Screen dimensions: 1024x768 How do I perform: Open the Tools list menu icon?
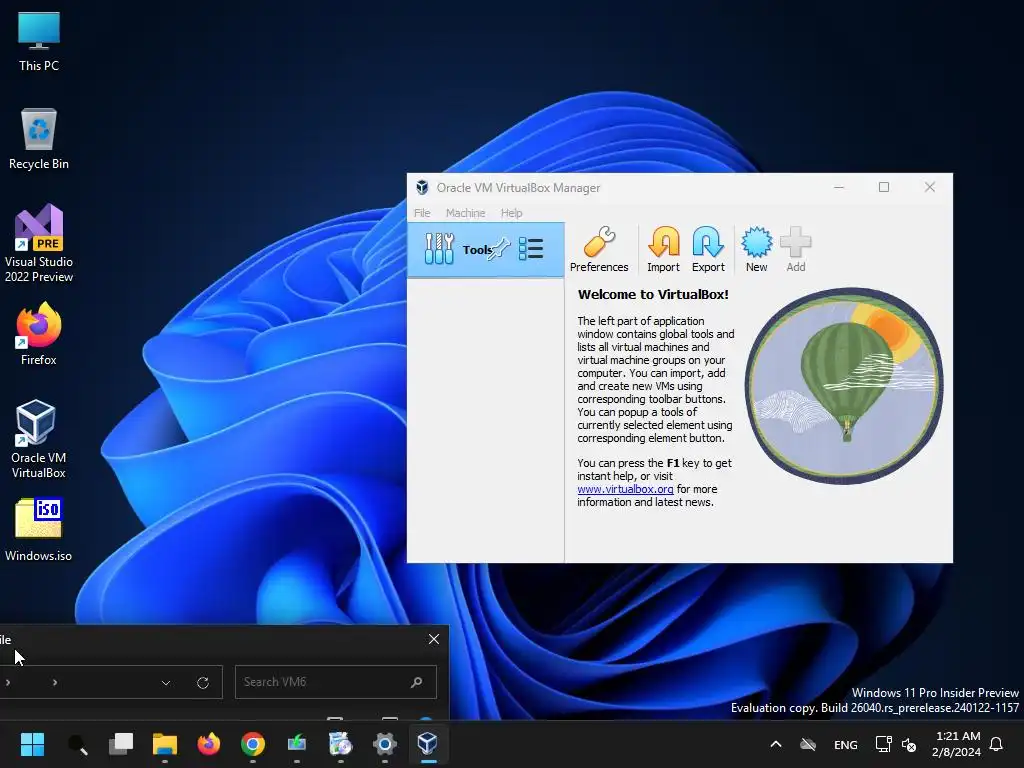coord(531,249)
